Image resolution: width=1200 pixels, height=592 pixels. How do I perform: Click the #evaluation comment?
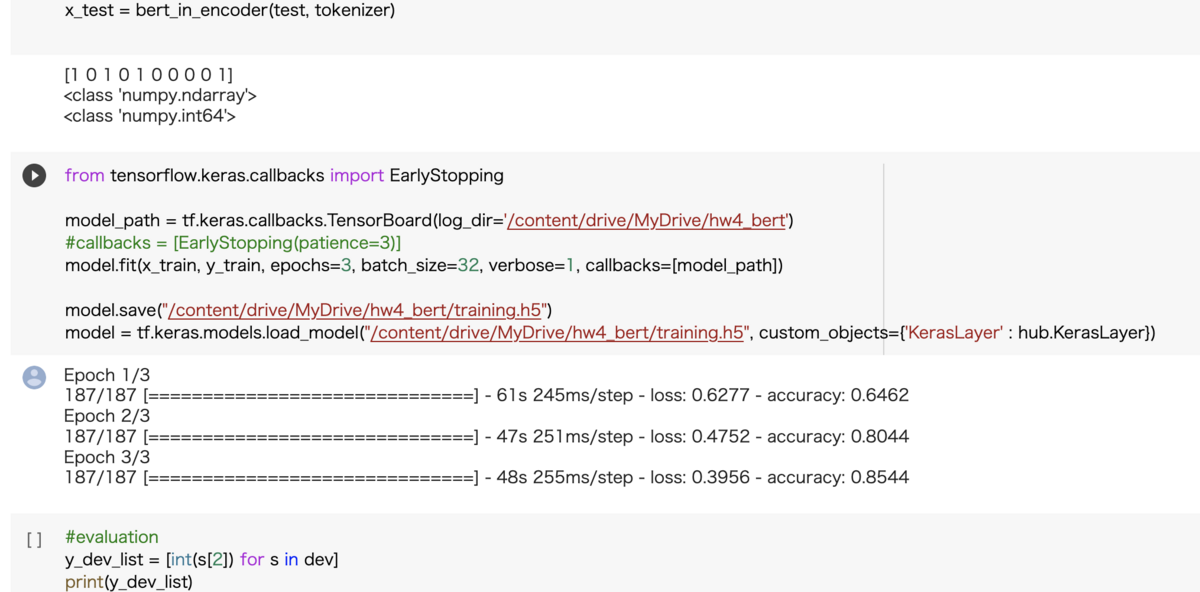click(111, 537)
